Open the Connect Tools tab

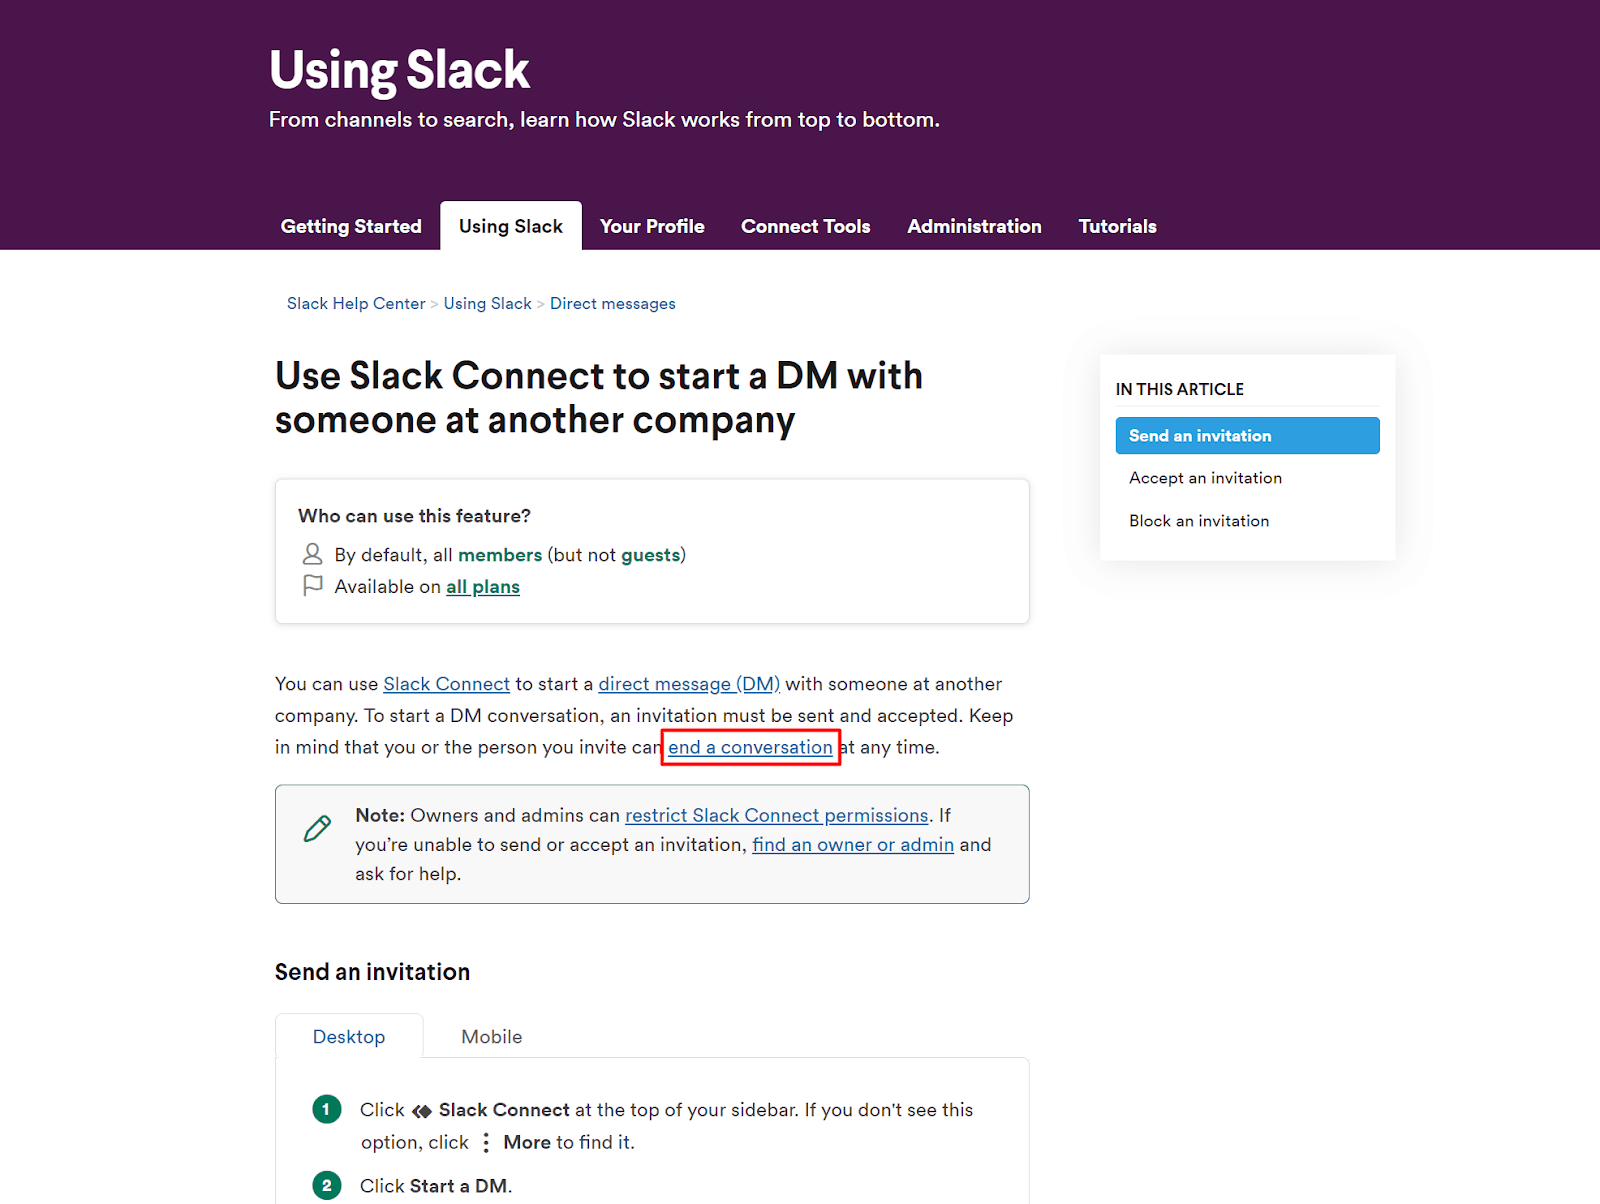point(805,226)
